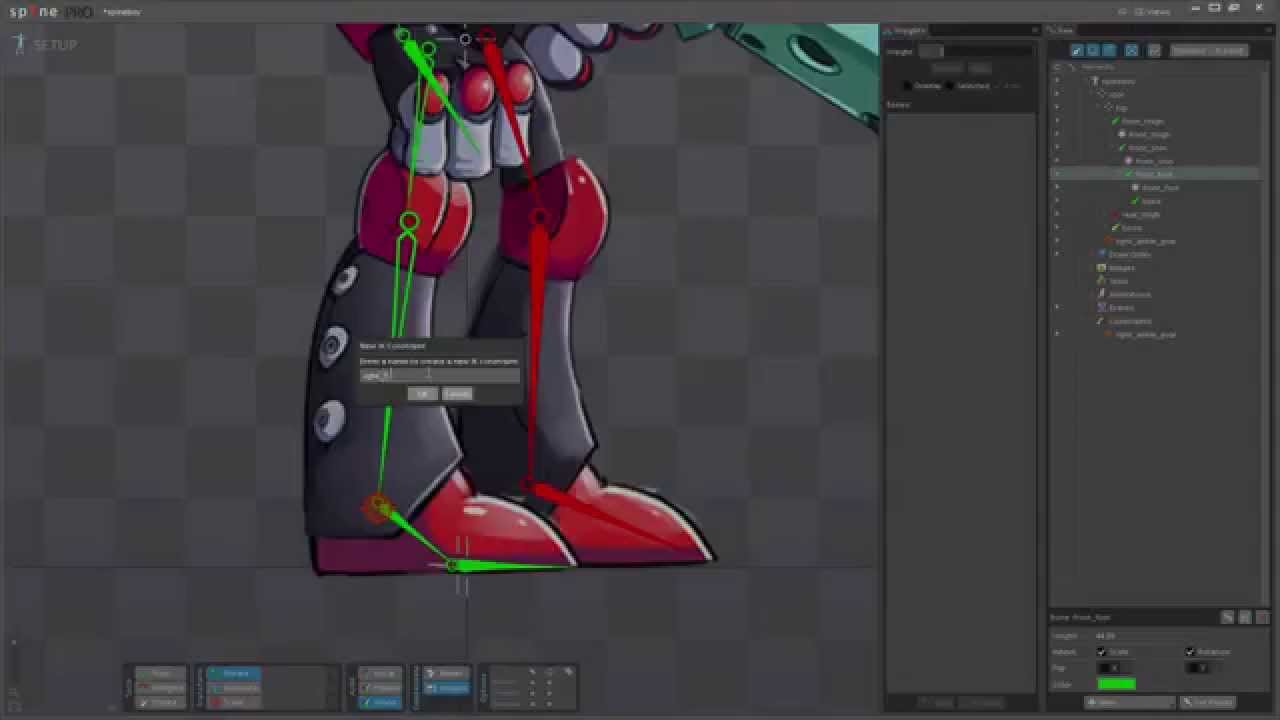Toggle visibility dot of front_thigh bone row
The image size is (1280, 720).
point(1057,121)
